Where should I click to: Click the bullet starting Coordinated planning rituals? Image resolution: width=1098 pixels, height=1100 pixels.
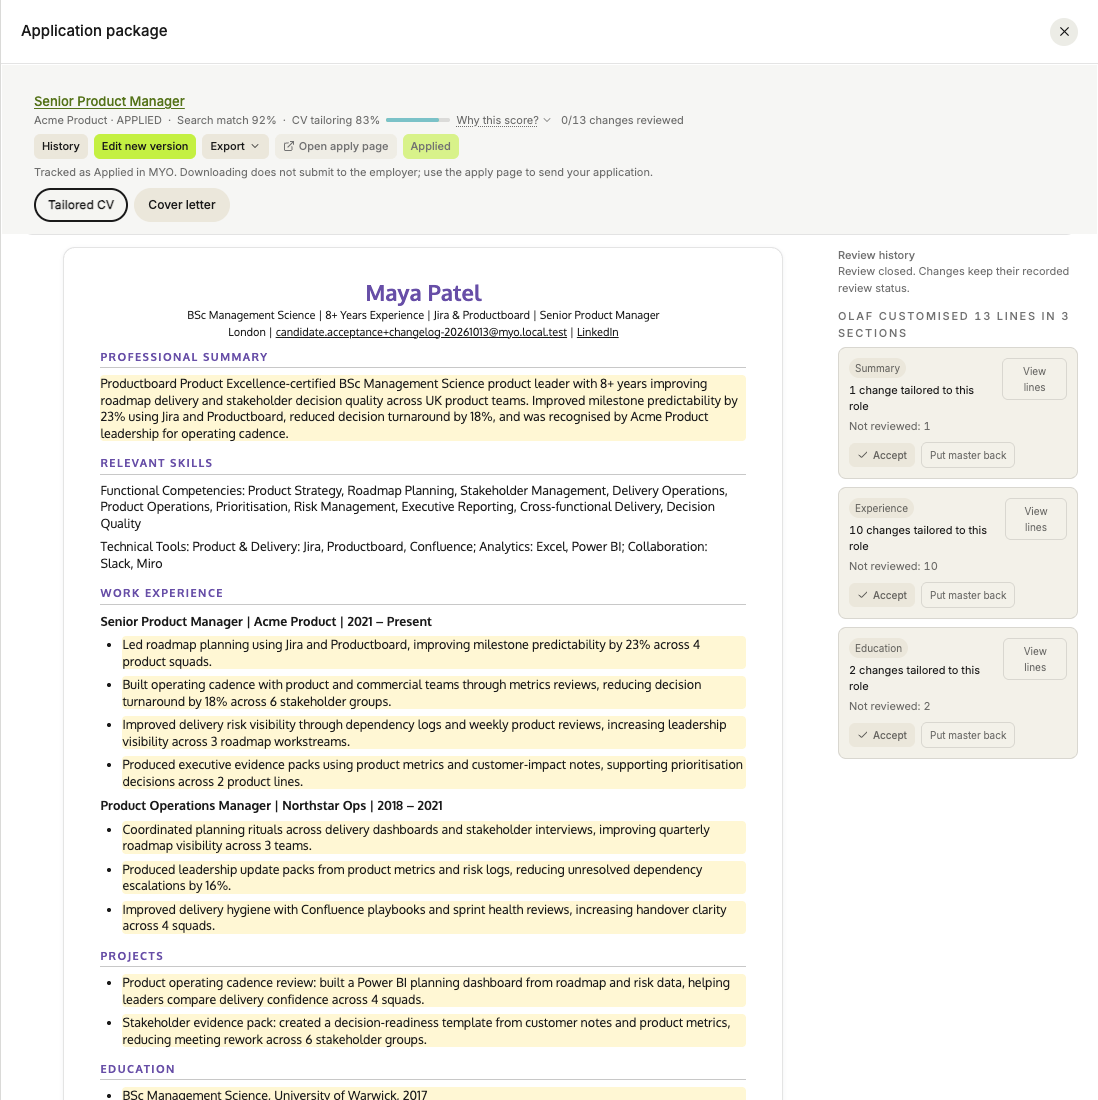(434, 838)
